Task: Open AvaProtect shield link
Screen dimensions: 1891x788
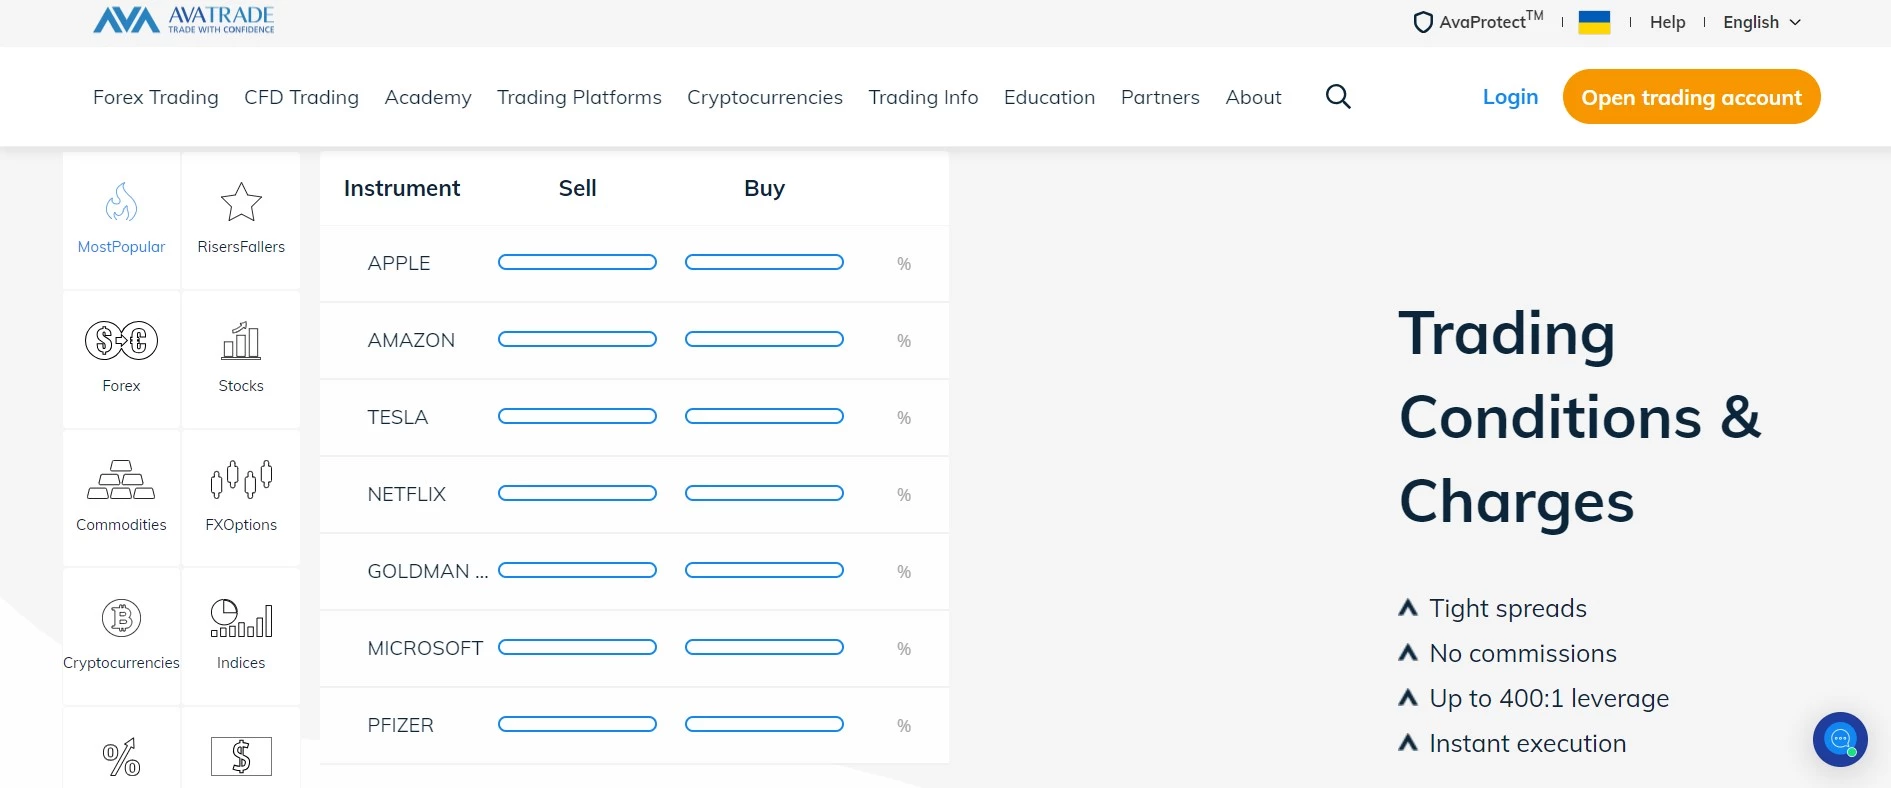Action: (x=1478, y=21)
